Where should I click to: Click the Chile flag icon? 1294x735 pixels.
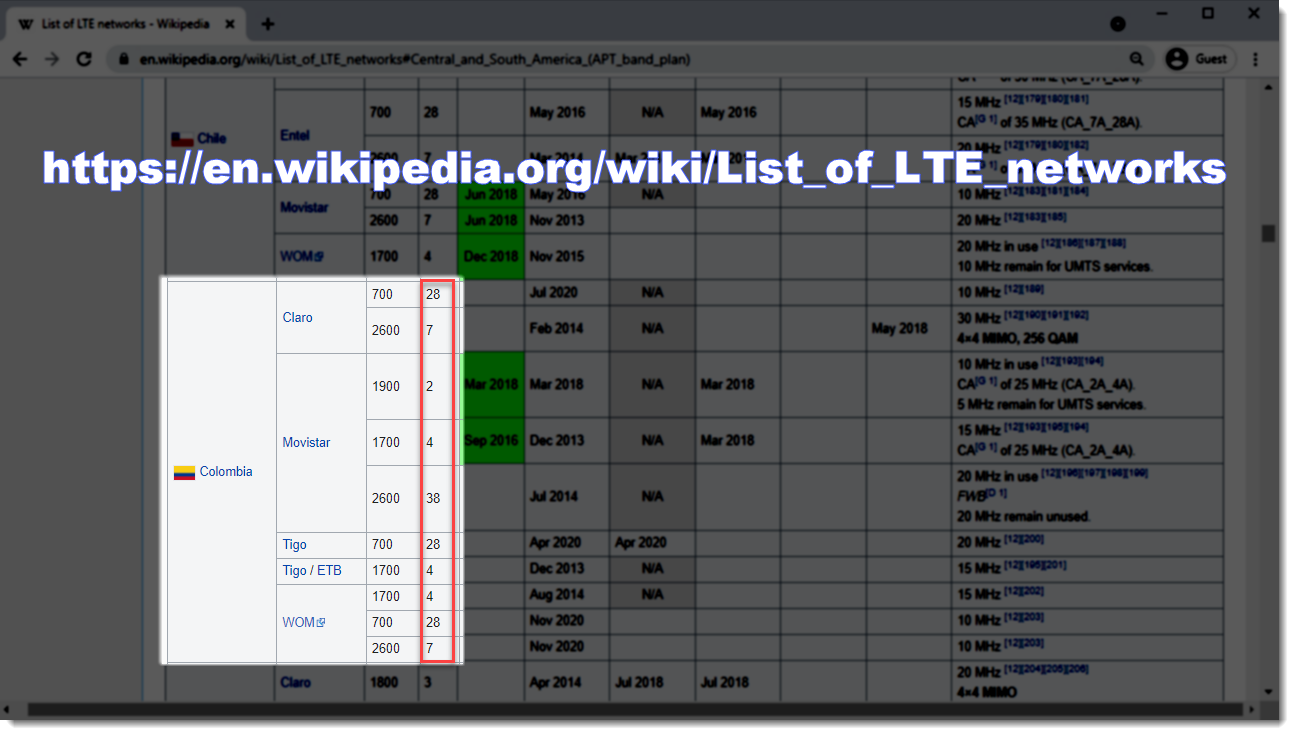pos(181,139)
